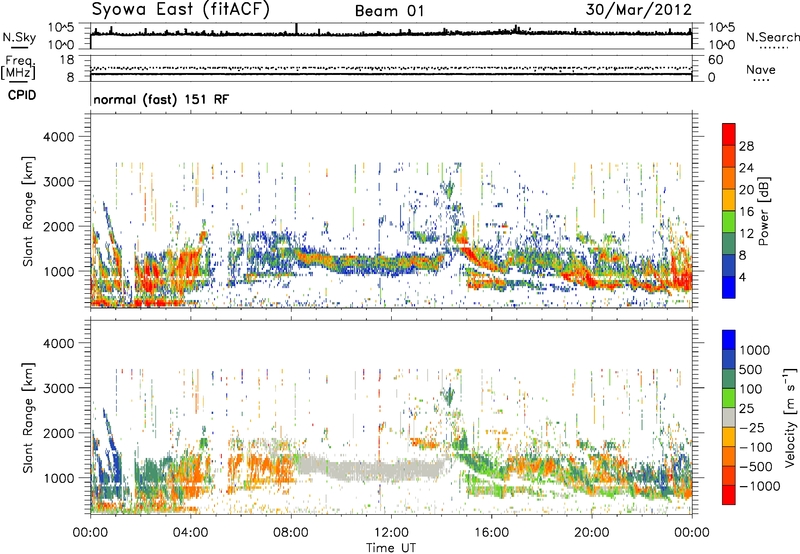The image size is (800, 554).
Task: Pick the red top segment of power colorbar
Action: tap(729, 134)
